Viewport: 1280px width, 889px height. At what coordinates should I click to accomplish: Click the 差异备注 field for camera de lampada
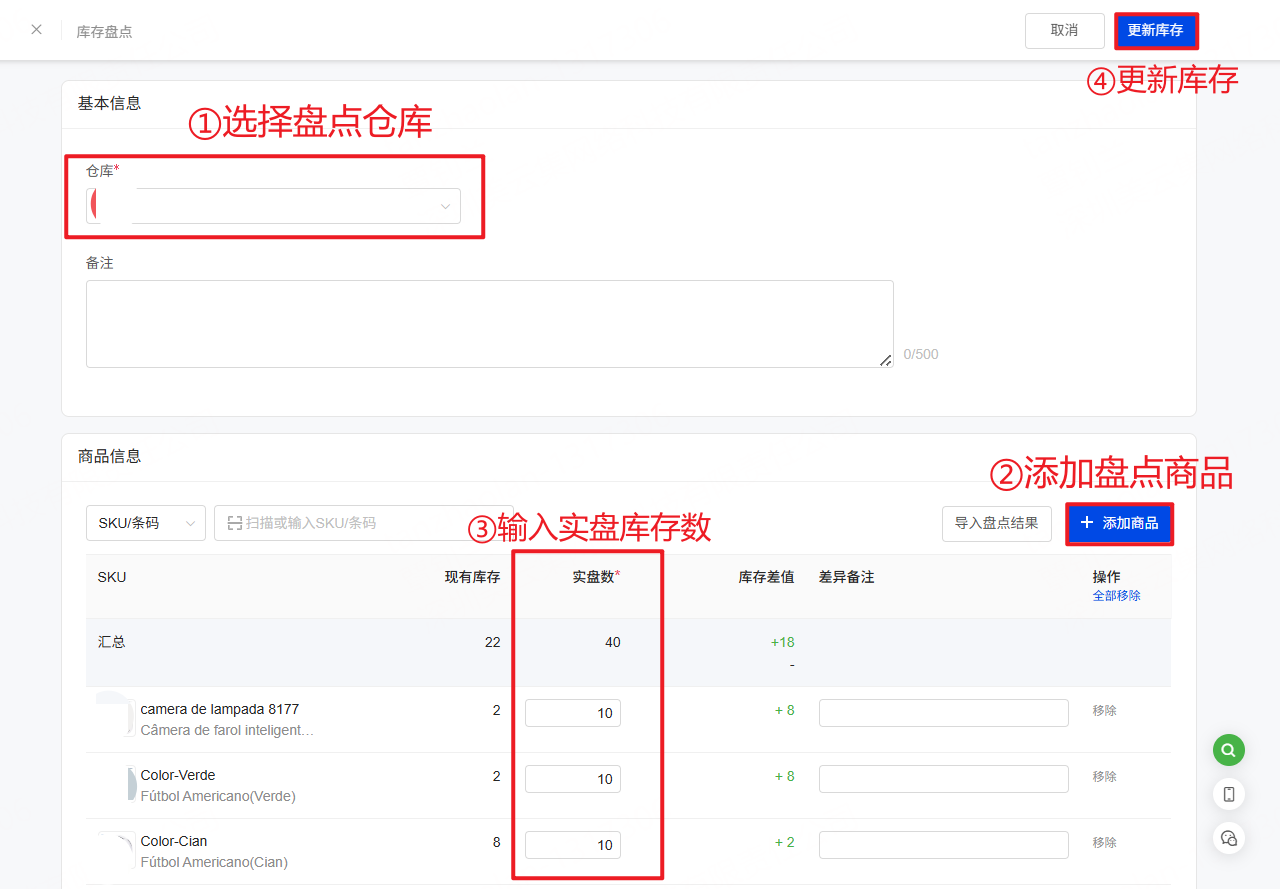[x=943, y=713]
